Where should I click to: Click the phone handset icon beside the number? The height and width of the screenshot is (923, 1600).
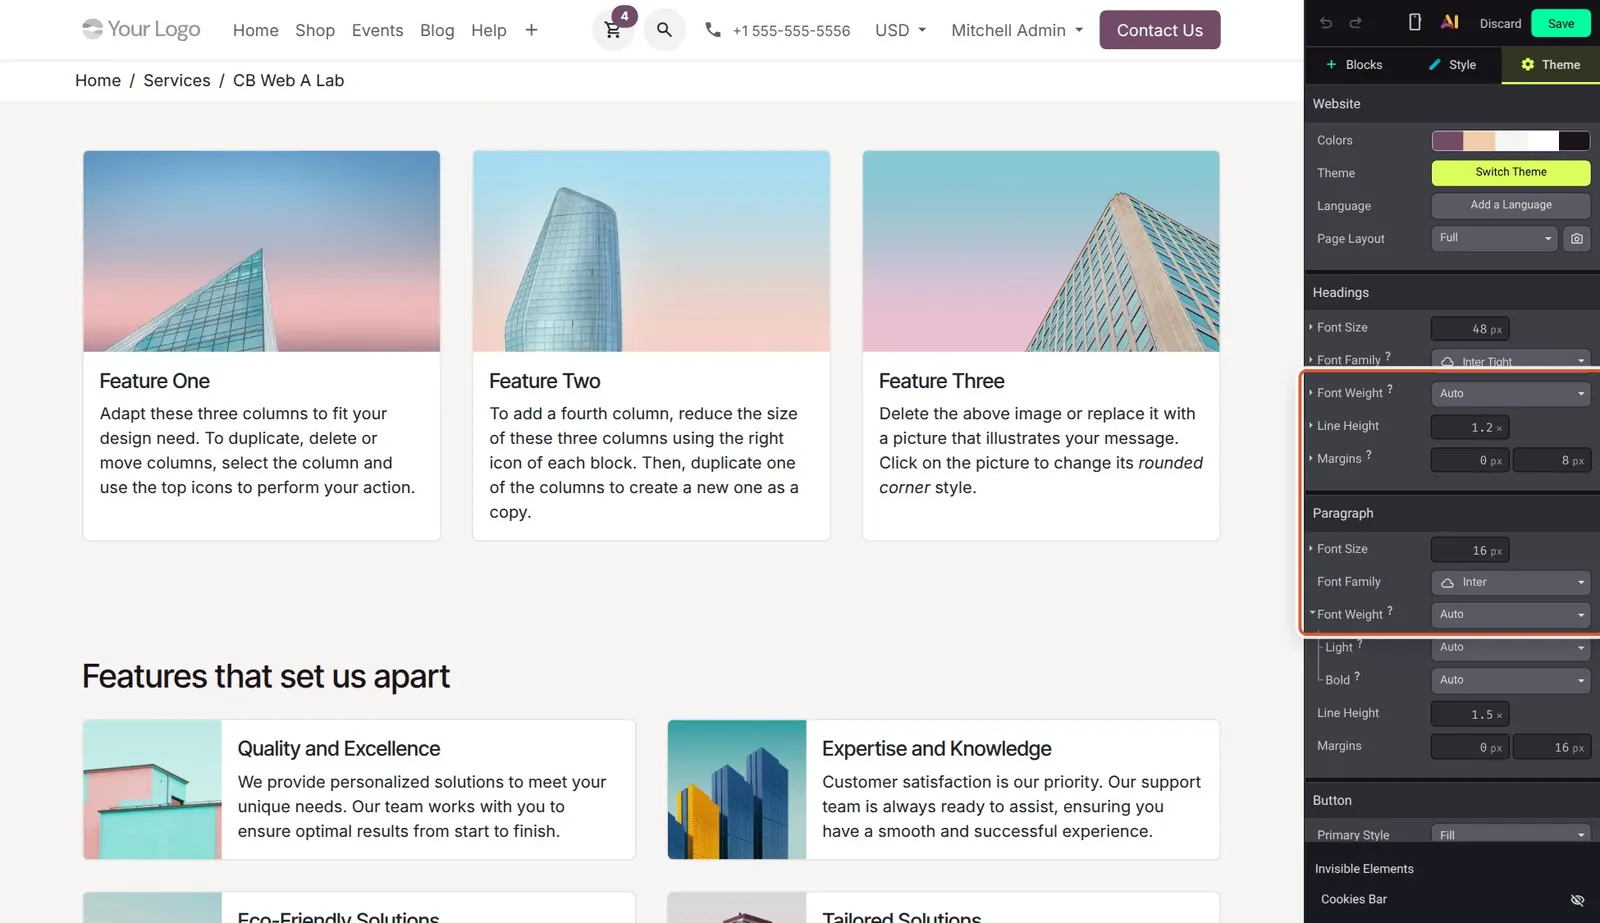(x=713, y=30)
